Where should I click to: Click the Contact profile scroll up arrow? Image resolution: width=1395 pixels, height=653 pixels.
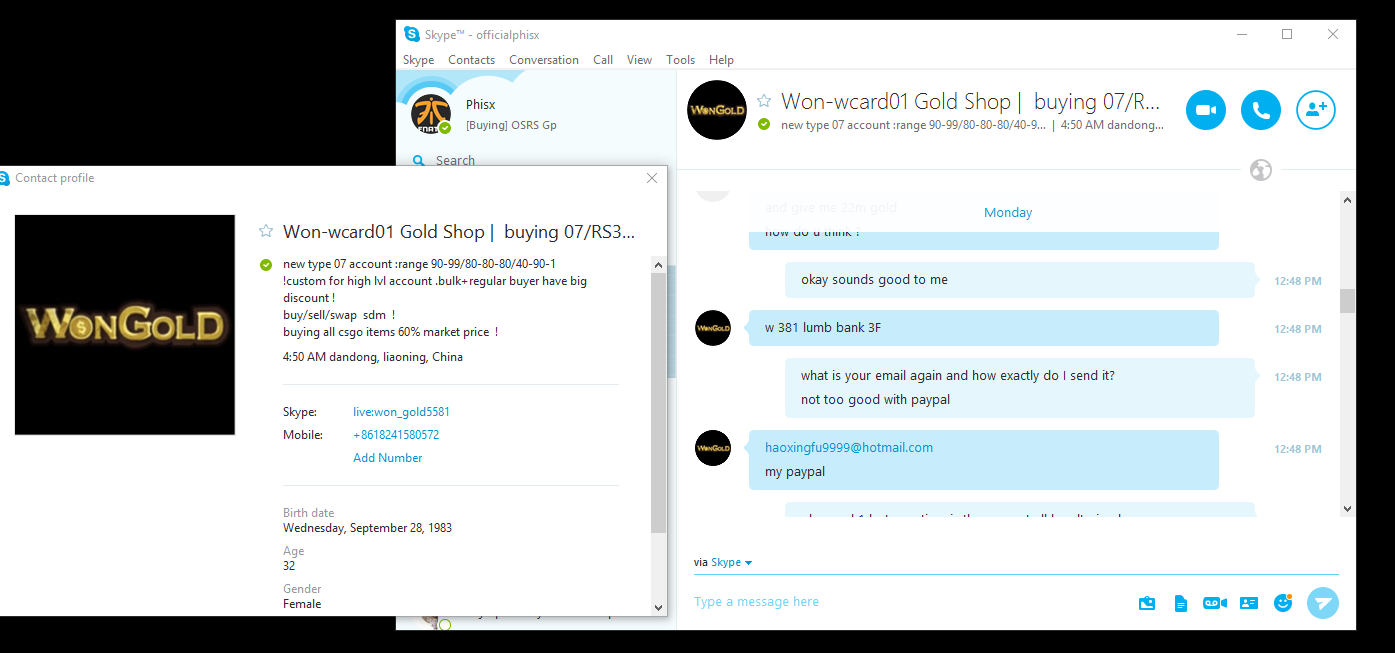click(x=658, y=265)
